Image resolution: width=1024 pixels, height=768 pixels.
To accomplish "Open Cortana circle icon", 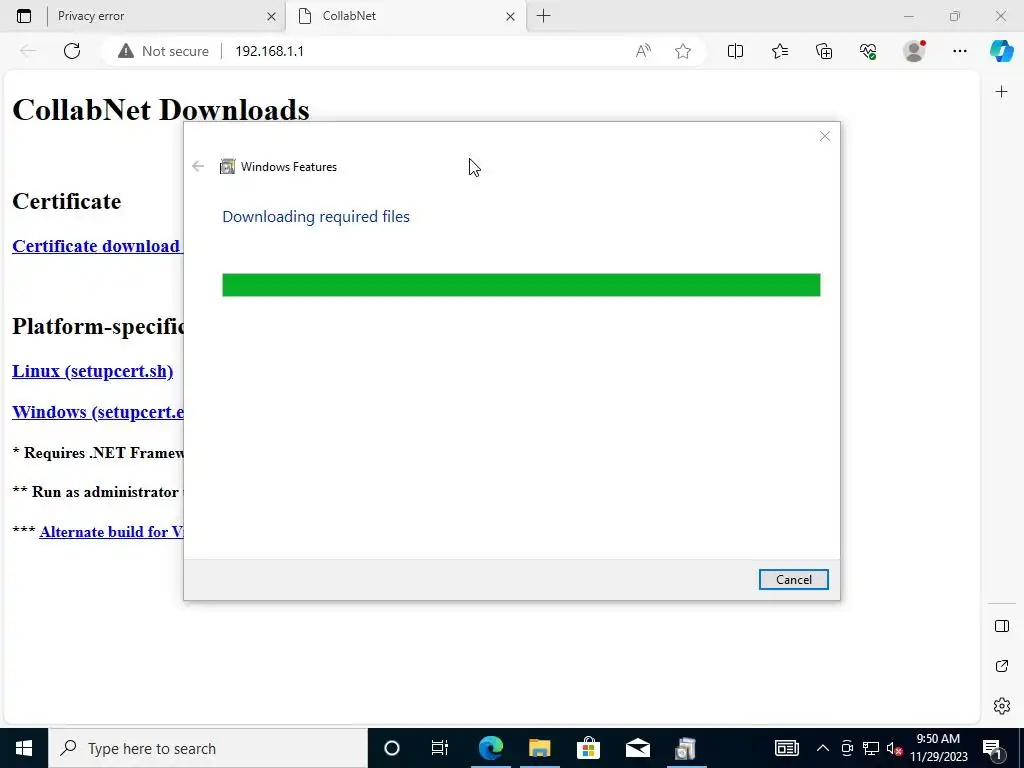I will click(392, 748).
